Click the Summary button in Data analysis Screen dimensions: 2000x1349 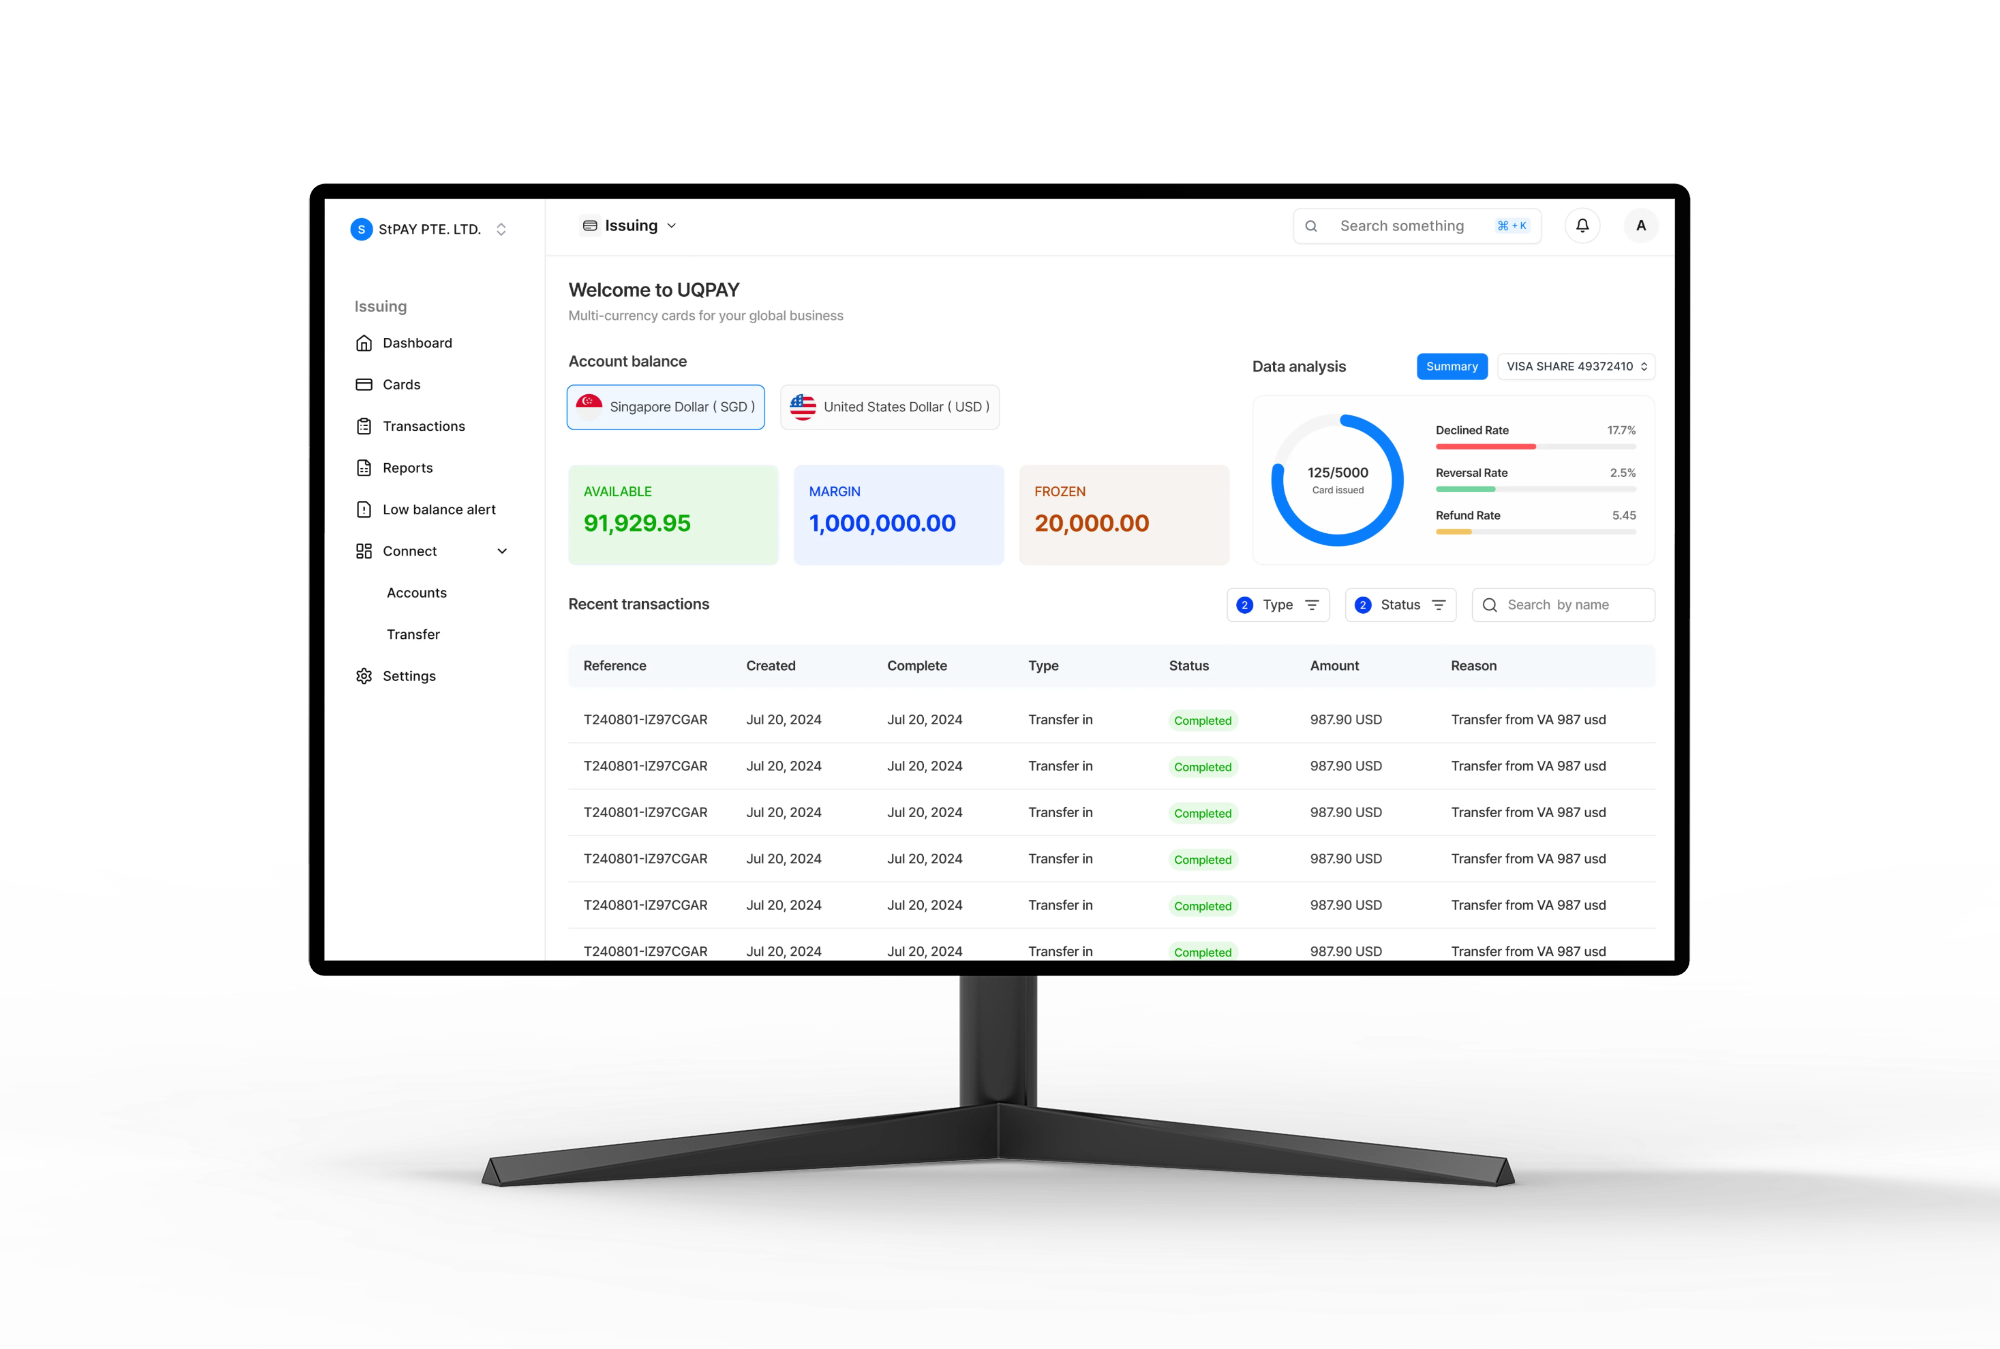(x=1452, y=367)
